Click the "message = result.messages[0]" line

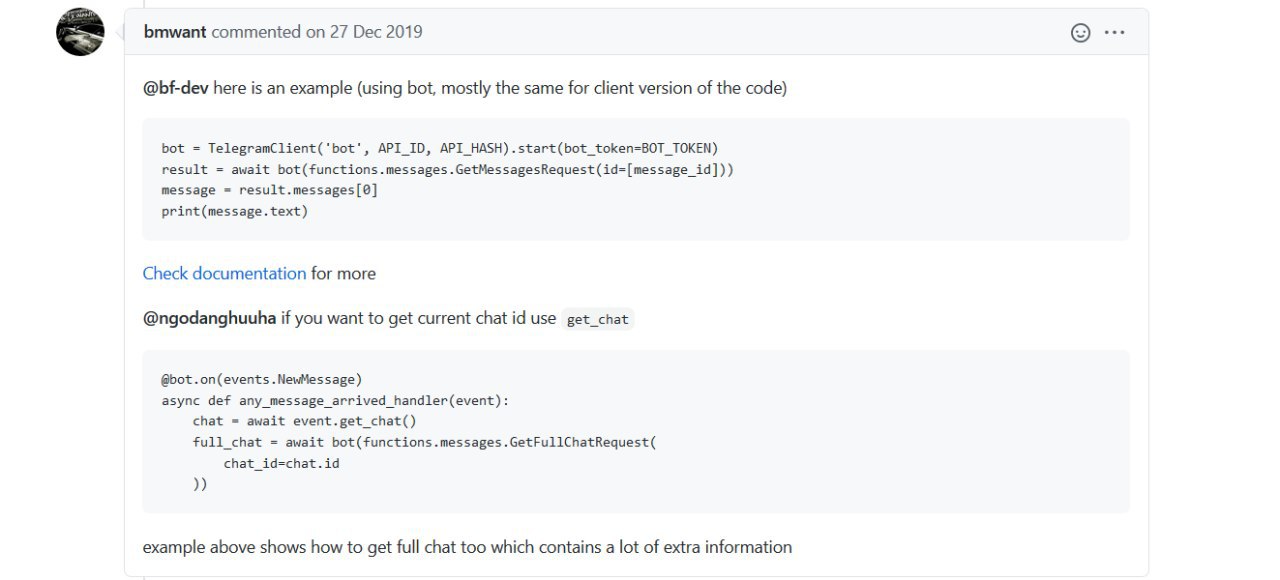(x=270, y=190)
